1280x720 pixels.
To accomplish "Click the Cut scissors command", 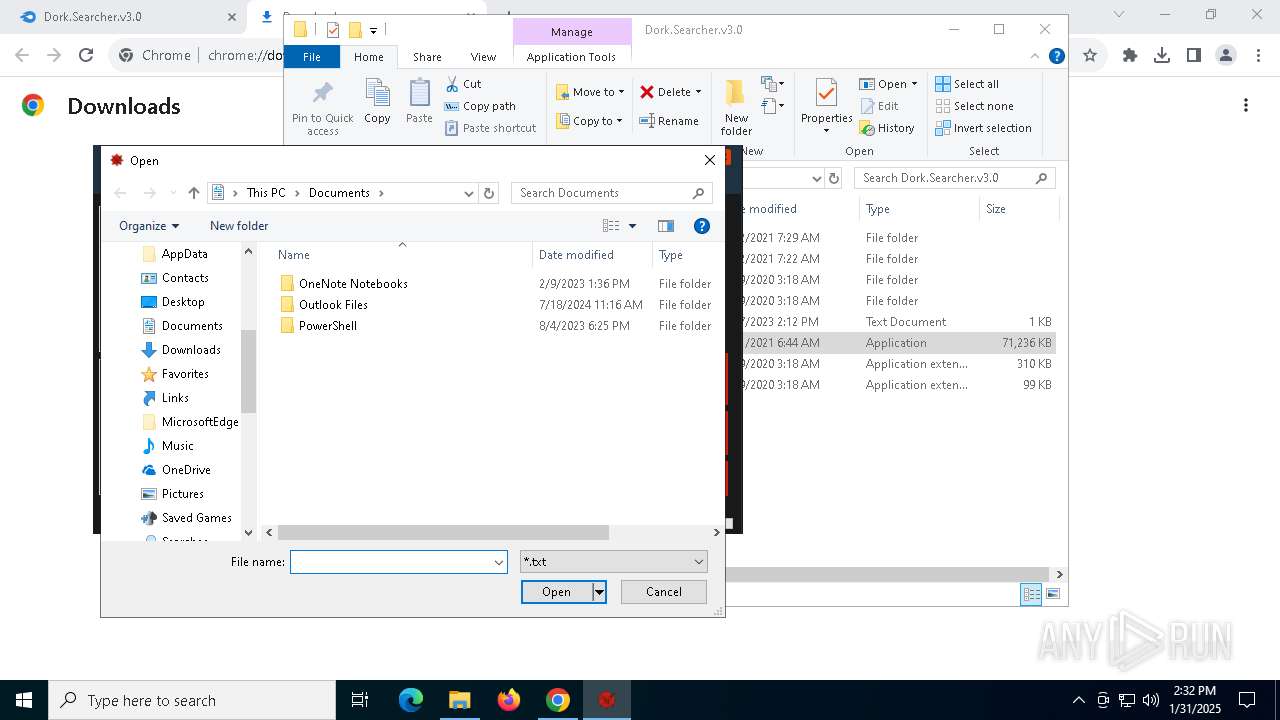I will [x=463, y=84].
